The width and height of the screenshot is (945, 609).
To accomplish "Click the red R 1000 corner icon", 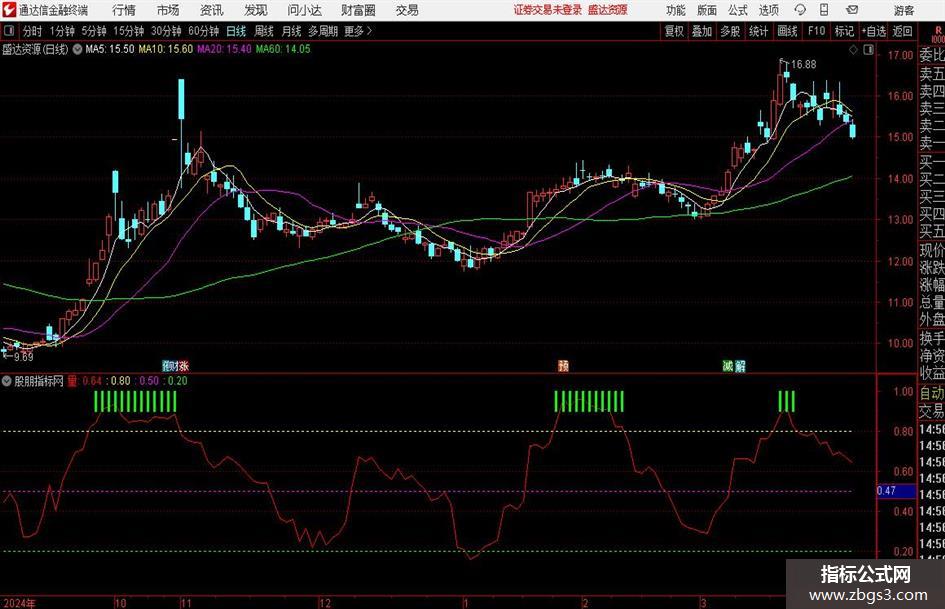I will [x=938, y=34].
